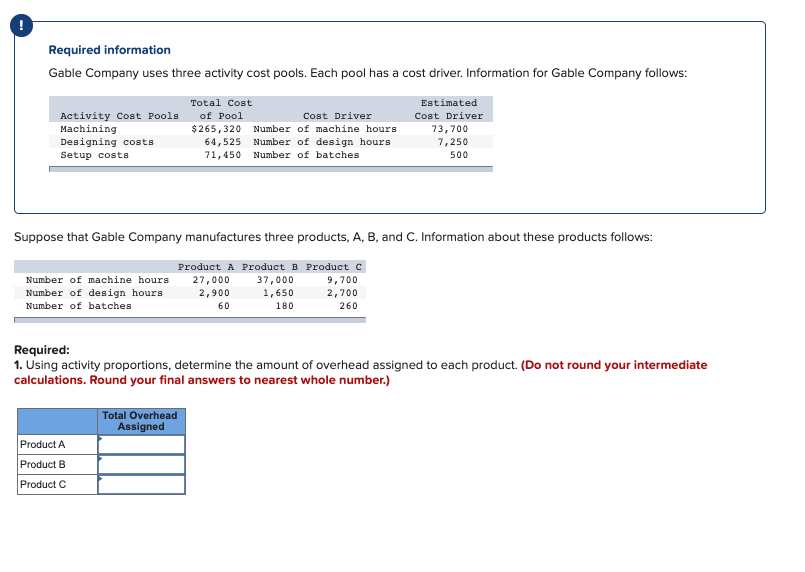Click Product C design hours '2,700'
Screen dimensions: 805x572
tap(342, 293)
